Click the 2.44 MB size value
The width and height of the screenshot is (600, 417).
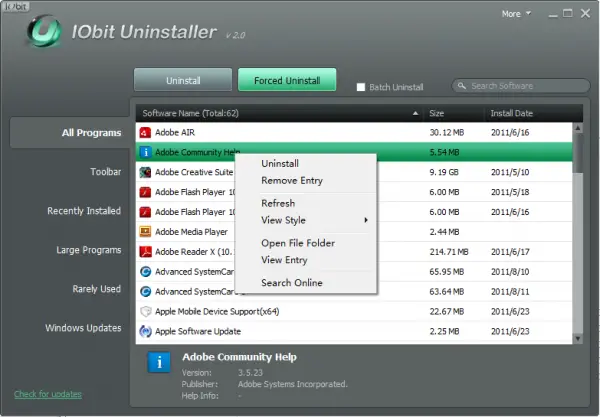pyautogui.click(x=444, y=232)
